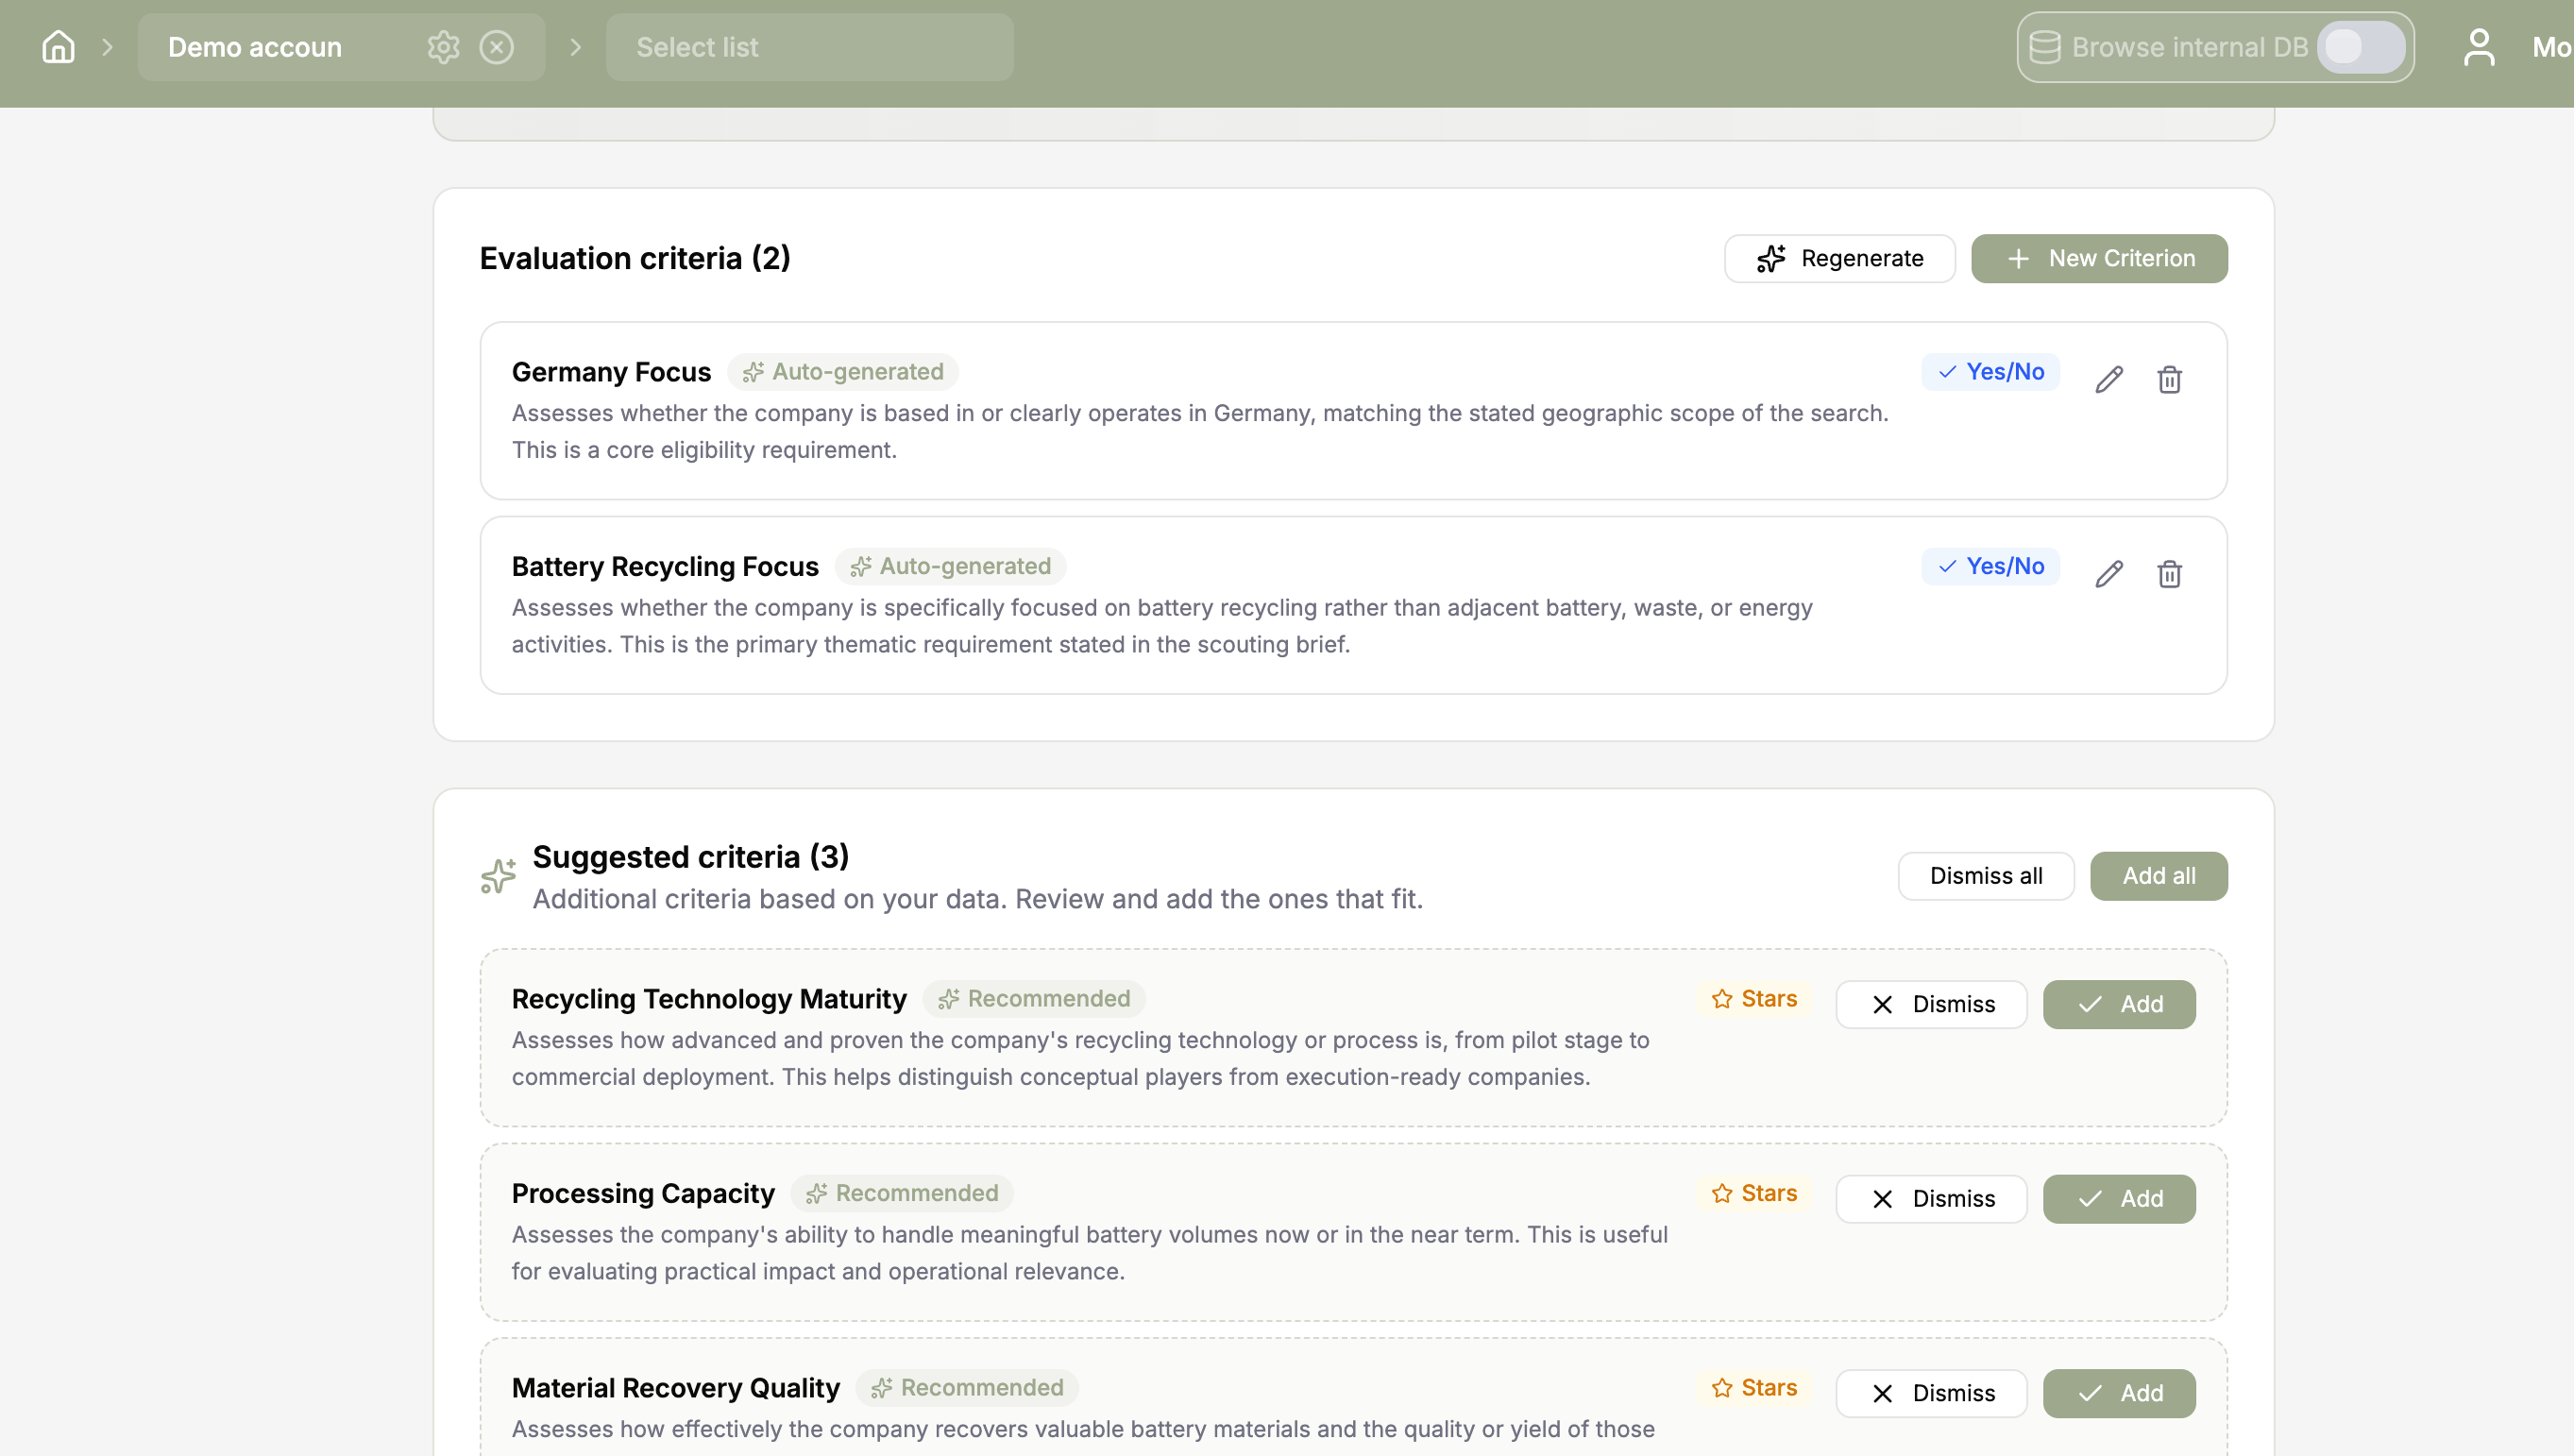This screenshot has width=2574, height=1456.
Task: Click Suggested criteria (3) heading
Action: coord(691,857)
